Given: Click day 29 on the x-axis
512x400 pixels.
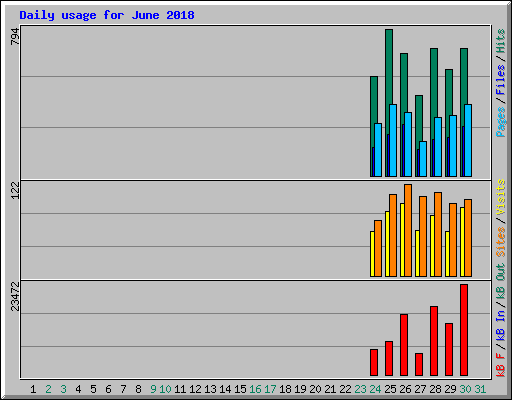Looking at the screenshot, I should pyautogui.click(x=450, y=389).
